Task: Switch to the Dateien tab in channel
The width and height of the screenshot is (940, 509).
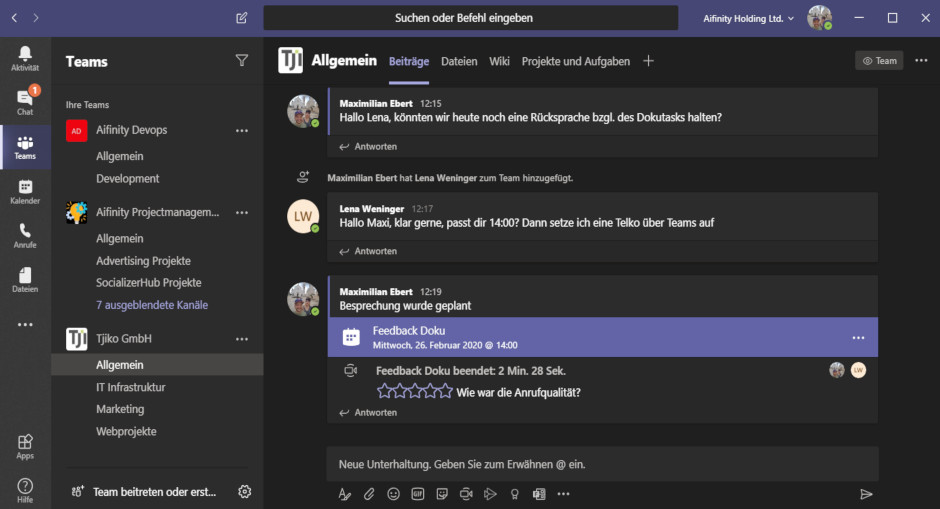Action: [x=459, y=61]
